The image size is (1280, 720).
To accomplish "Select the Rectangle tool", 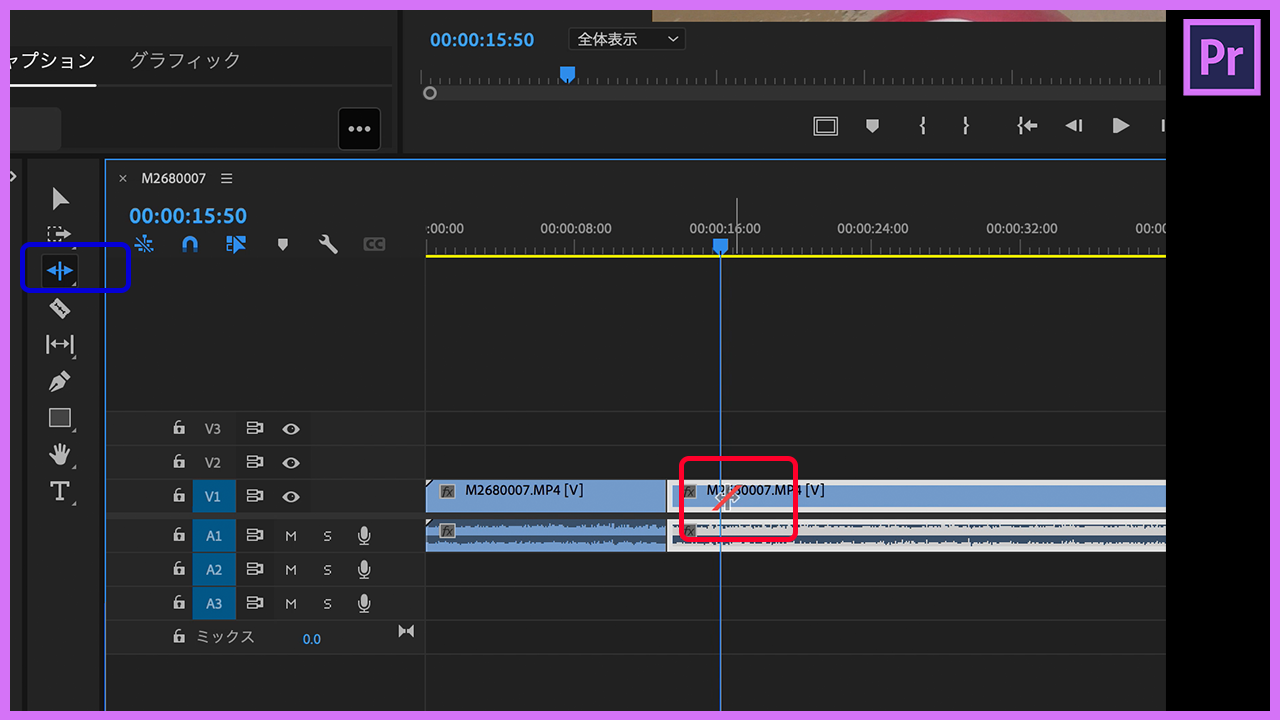I will [60, 418].
